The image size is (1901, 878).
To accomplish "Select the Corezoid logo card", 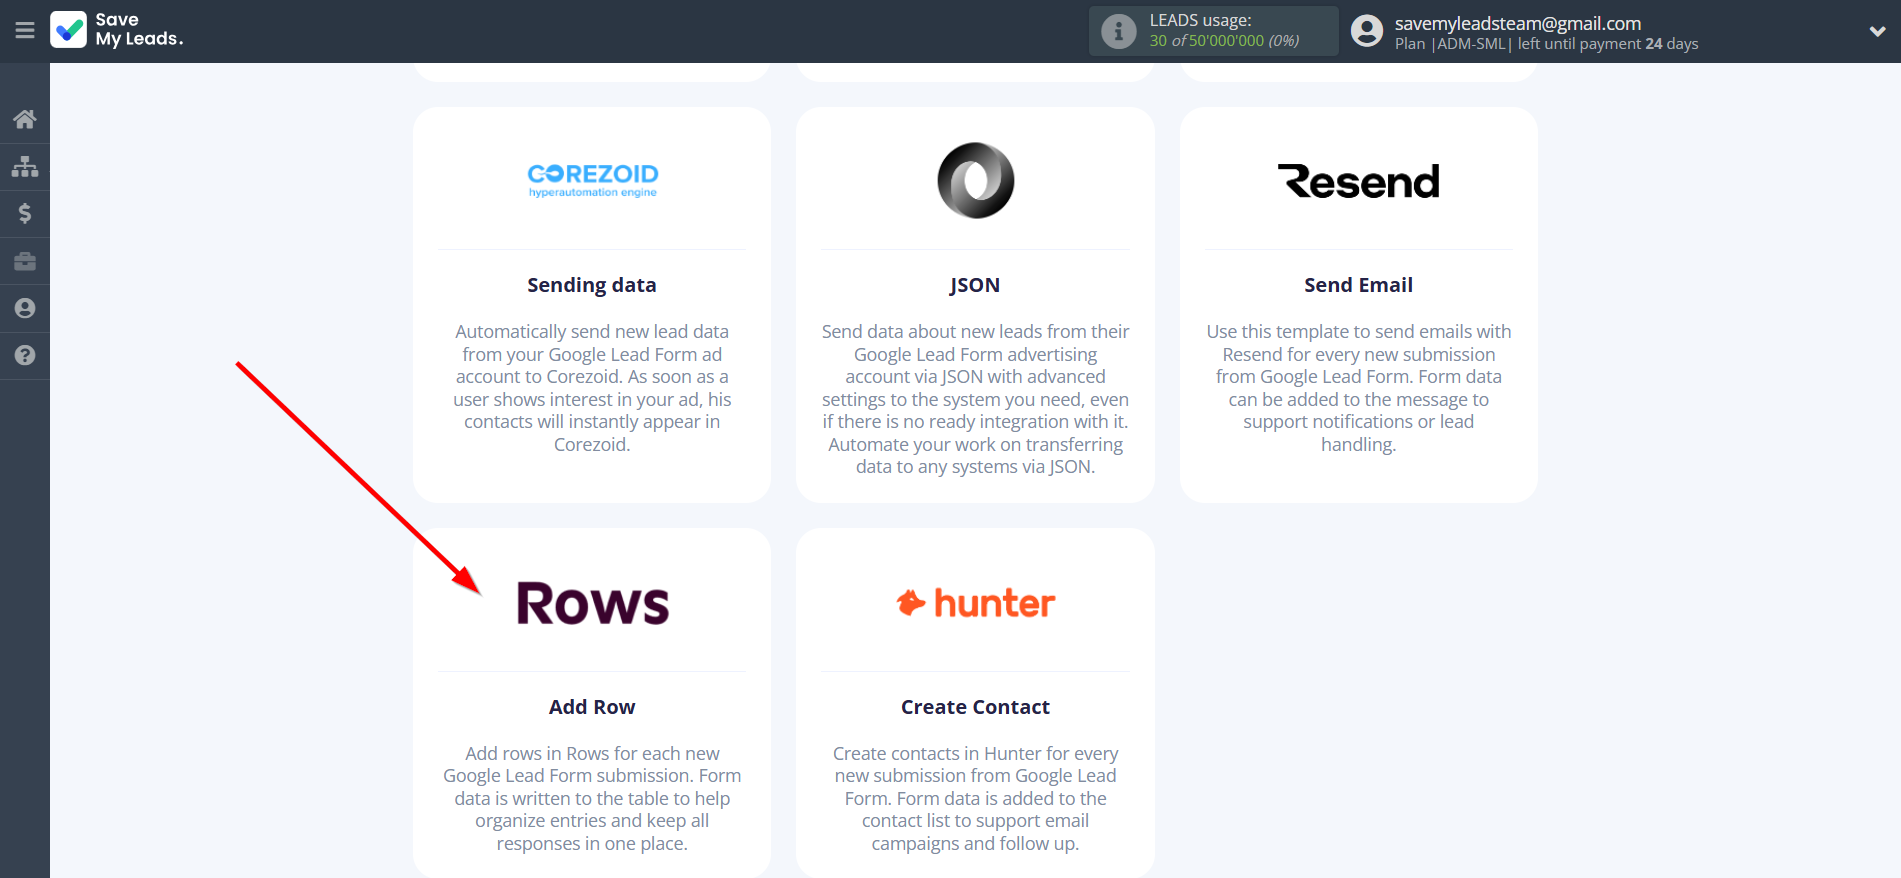I will [x=592, y=180].
